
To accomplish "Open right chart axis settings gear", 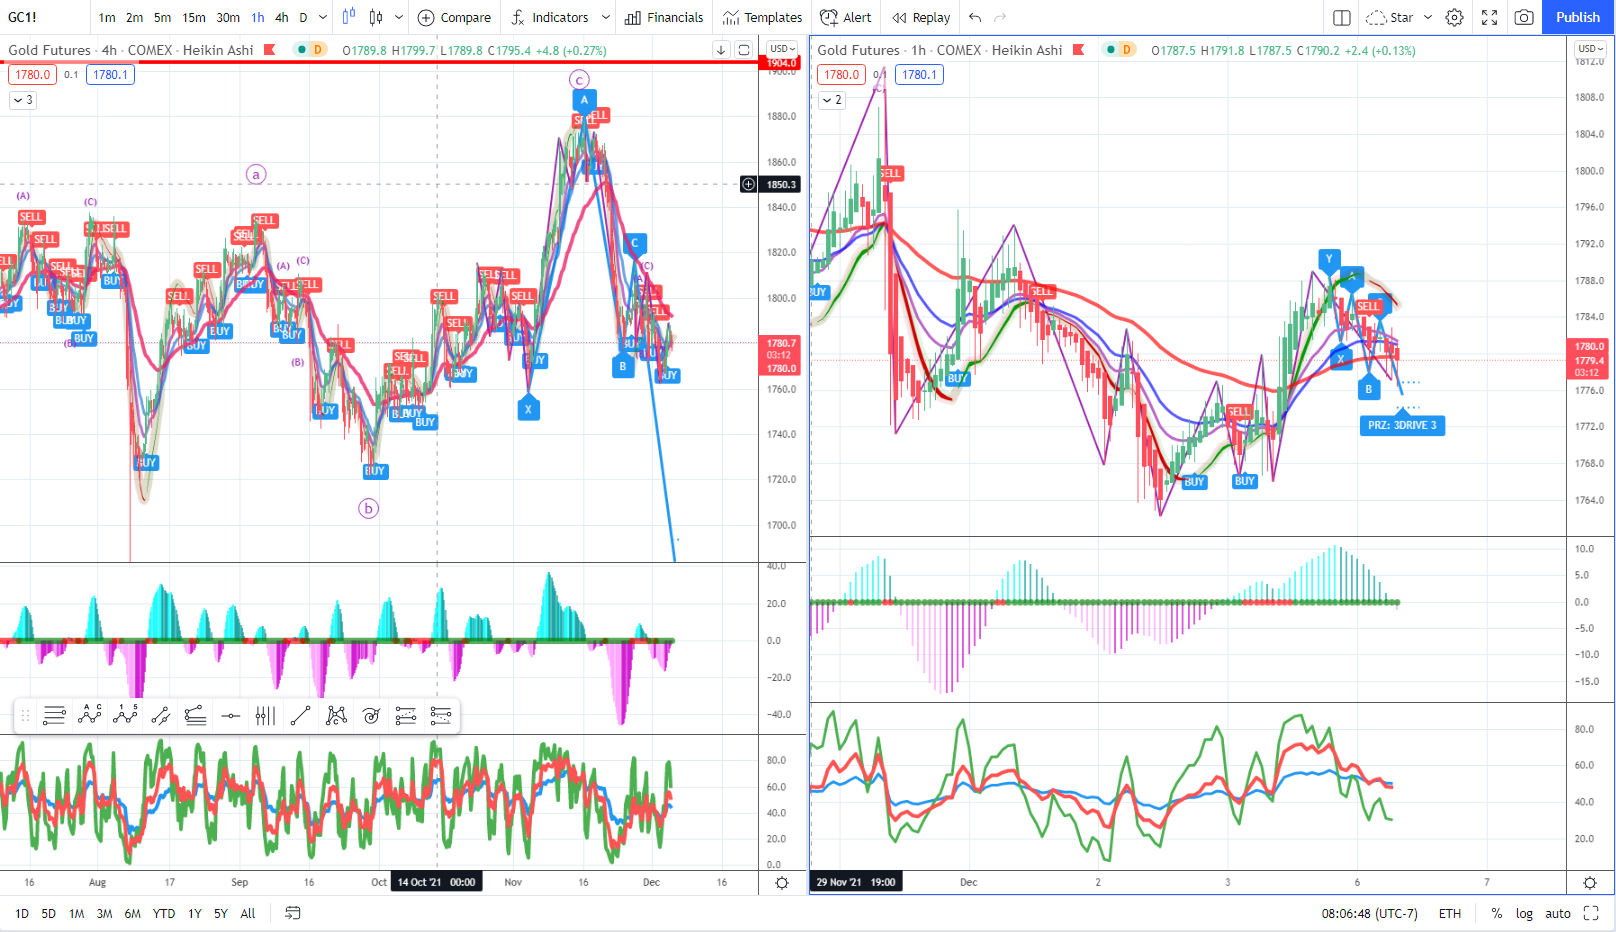I will (1590, 882).
